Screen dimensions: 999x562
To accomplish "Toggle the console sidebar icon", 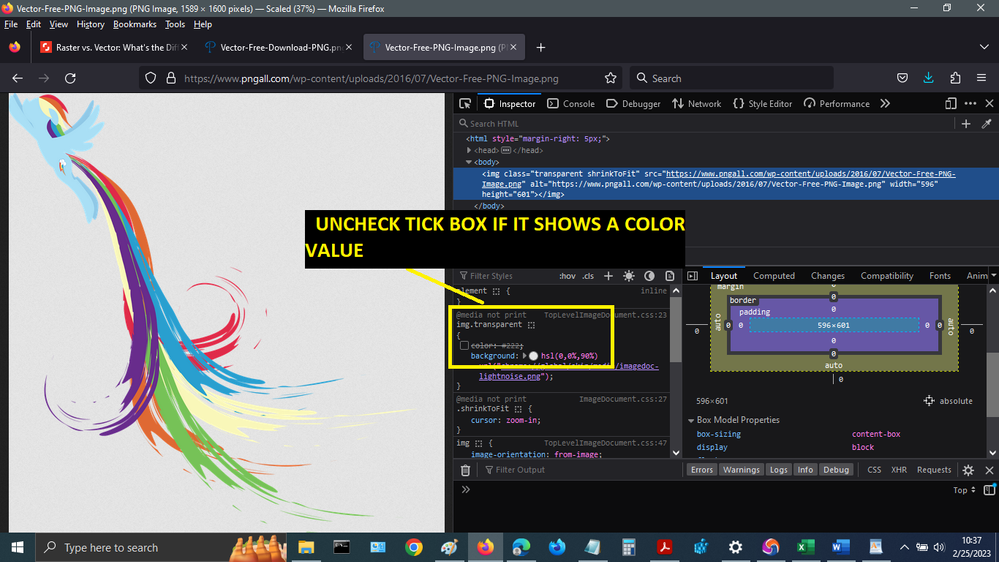I will [989, 489].
